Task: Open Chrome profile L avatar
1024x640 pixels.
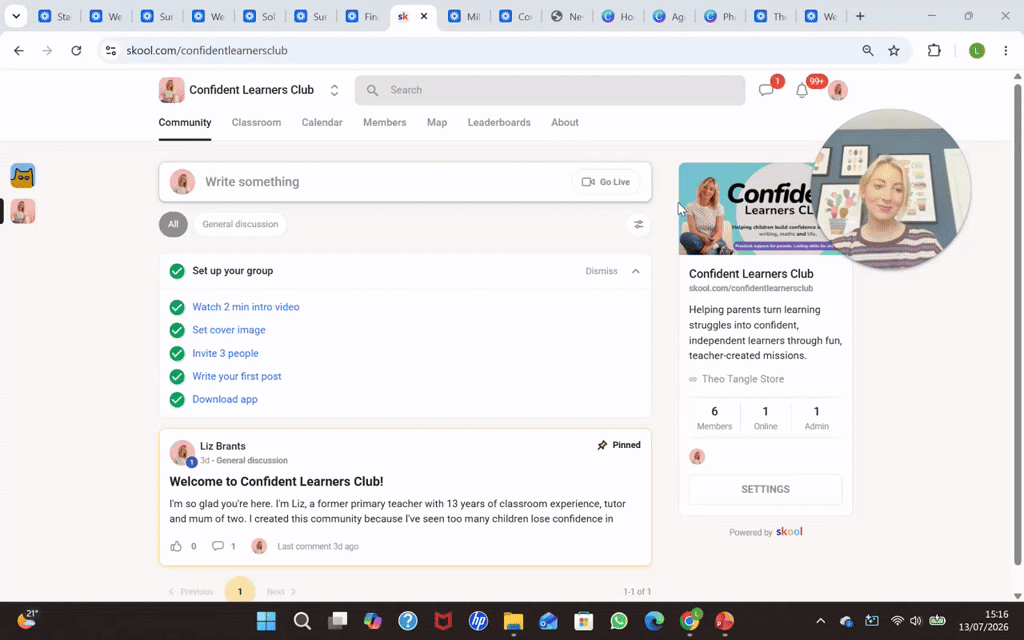Action: (977, 50)
